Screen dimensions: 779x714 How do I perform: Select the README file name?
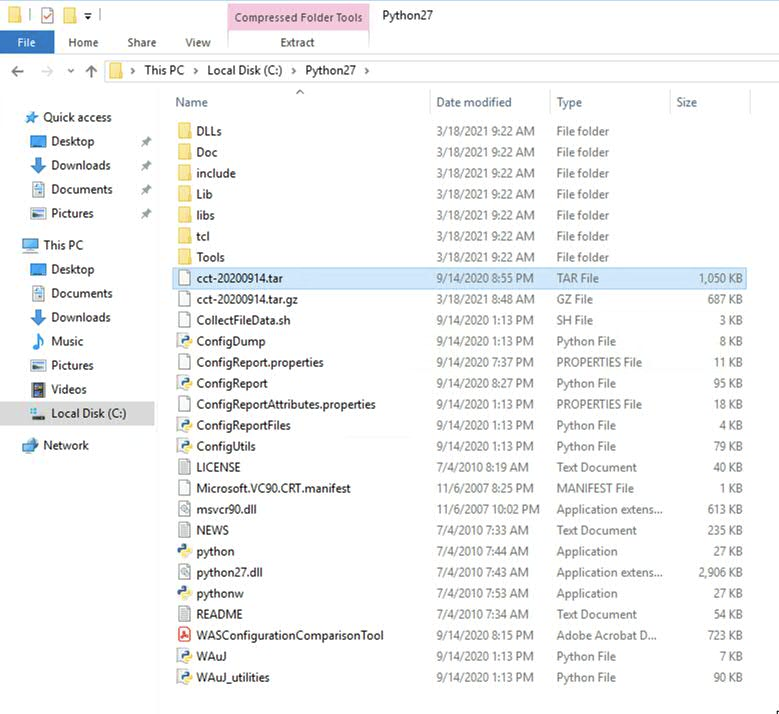219,615
